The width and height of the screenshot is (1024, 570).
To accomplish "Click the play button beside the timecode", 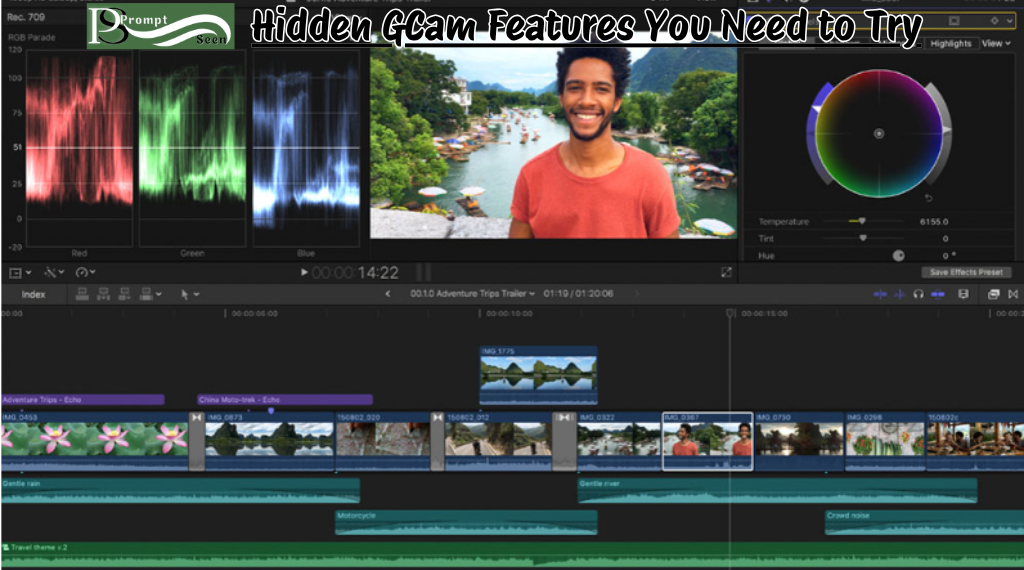I will 304,272.
